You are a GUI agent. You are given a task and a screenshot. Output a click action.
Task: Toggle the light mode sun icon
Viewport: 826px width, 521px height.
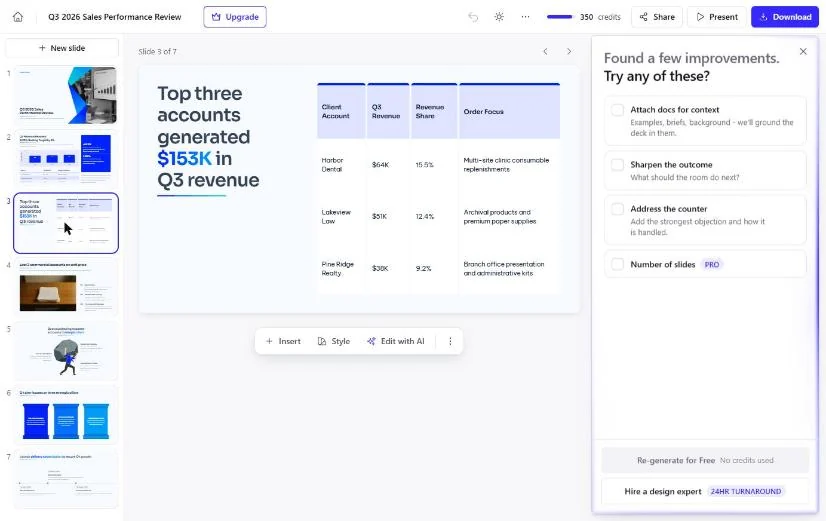click(x=499, y=17)
